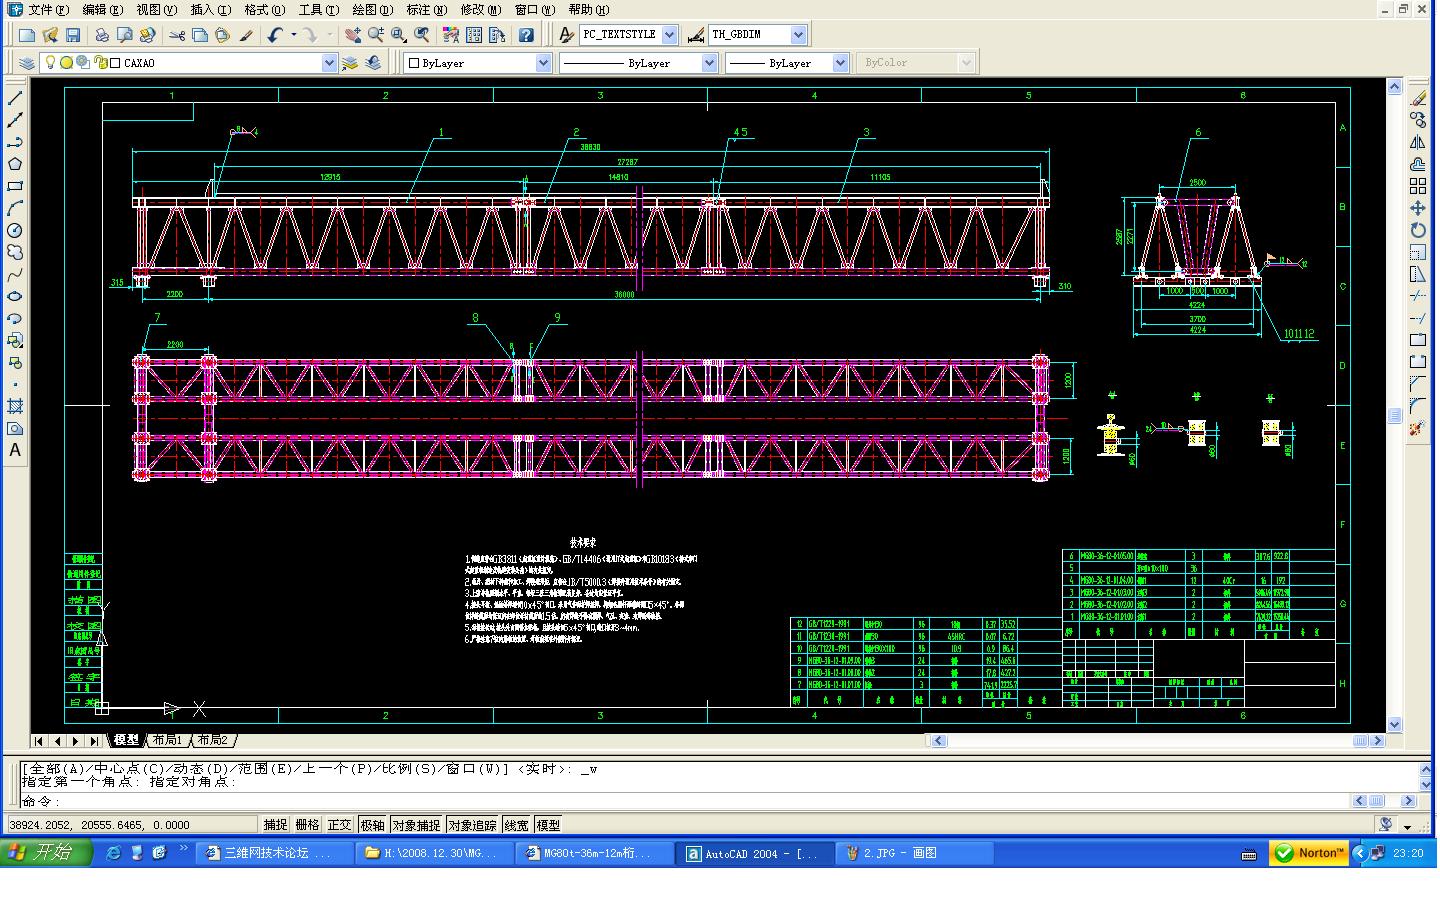Open the PC_TEXTSTYLE text style dropdown
The image size is (1440, 900).
(669, 35)
